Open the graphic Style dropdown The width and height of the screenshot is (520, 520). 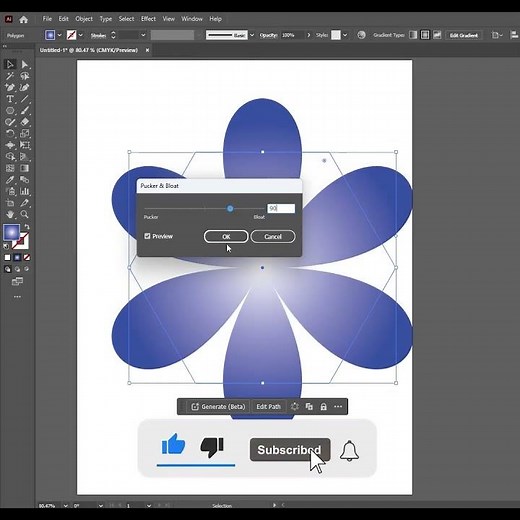tap(345, 35)
